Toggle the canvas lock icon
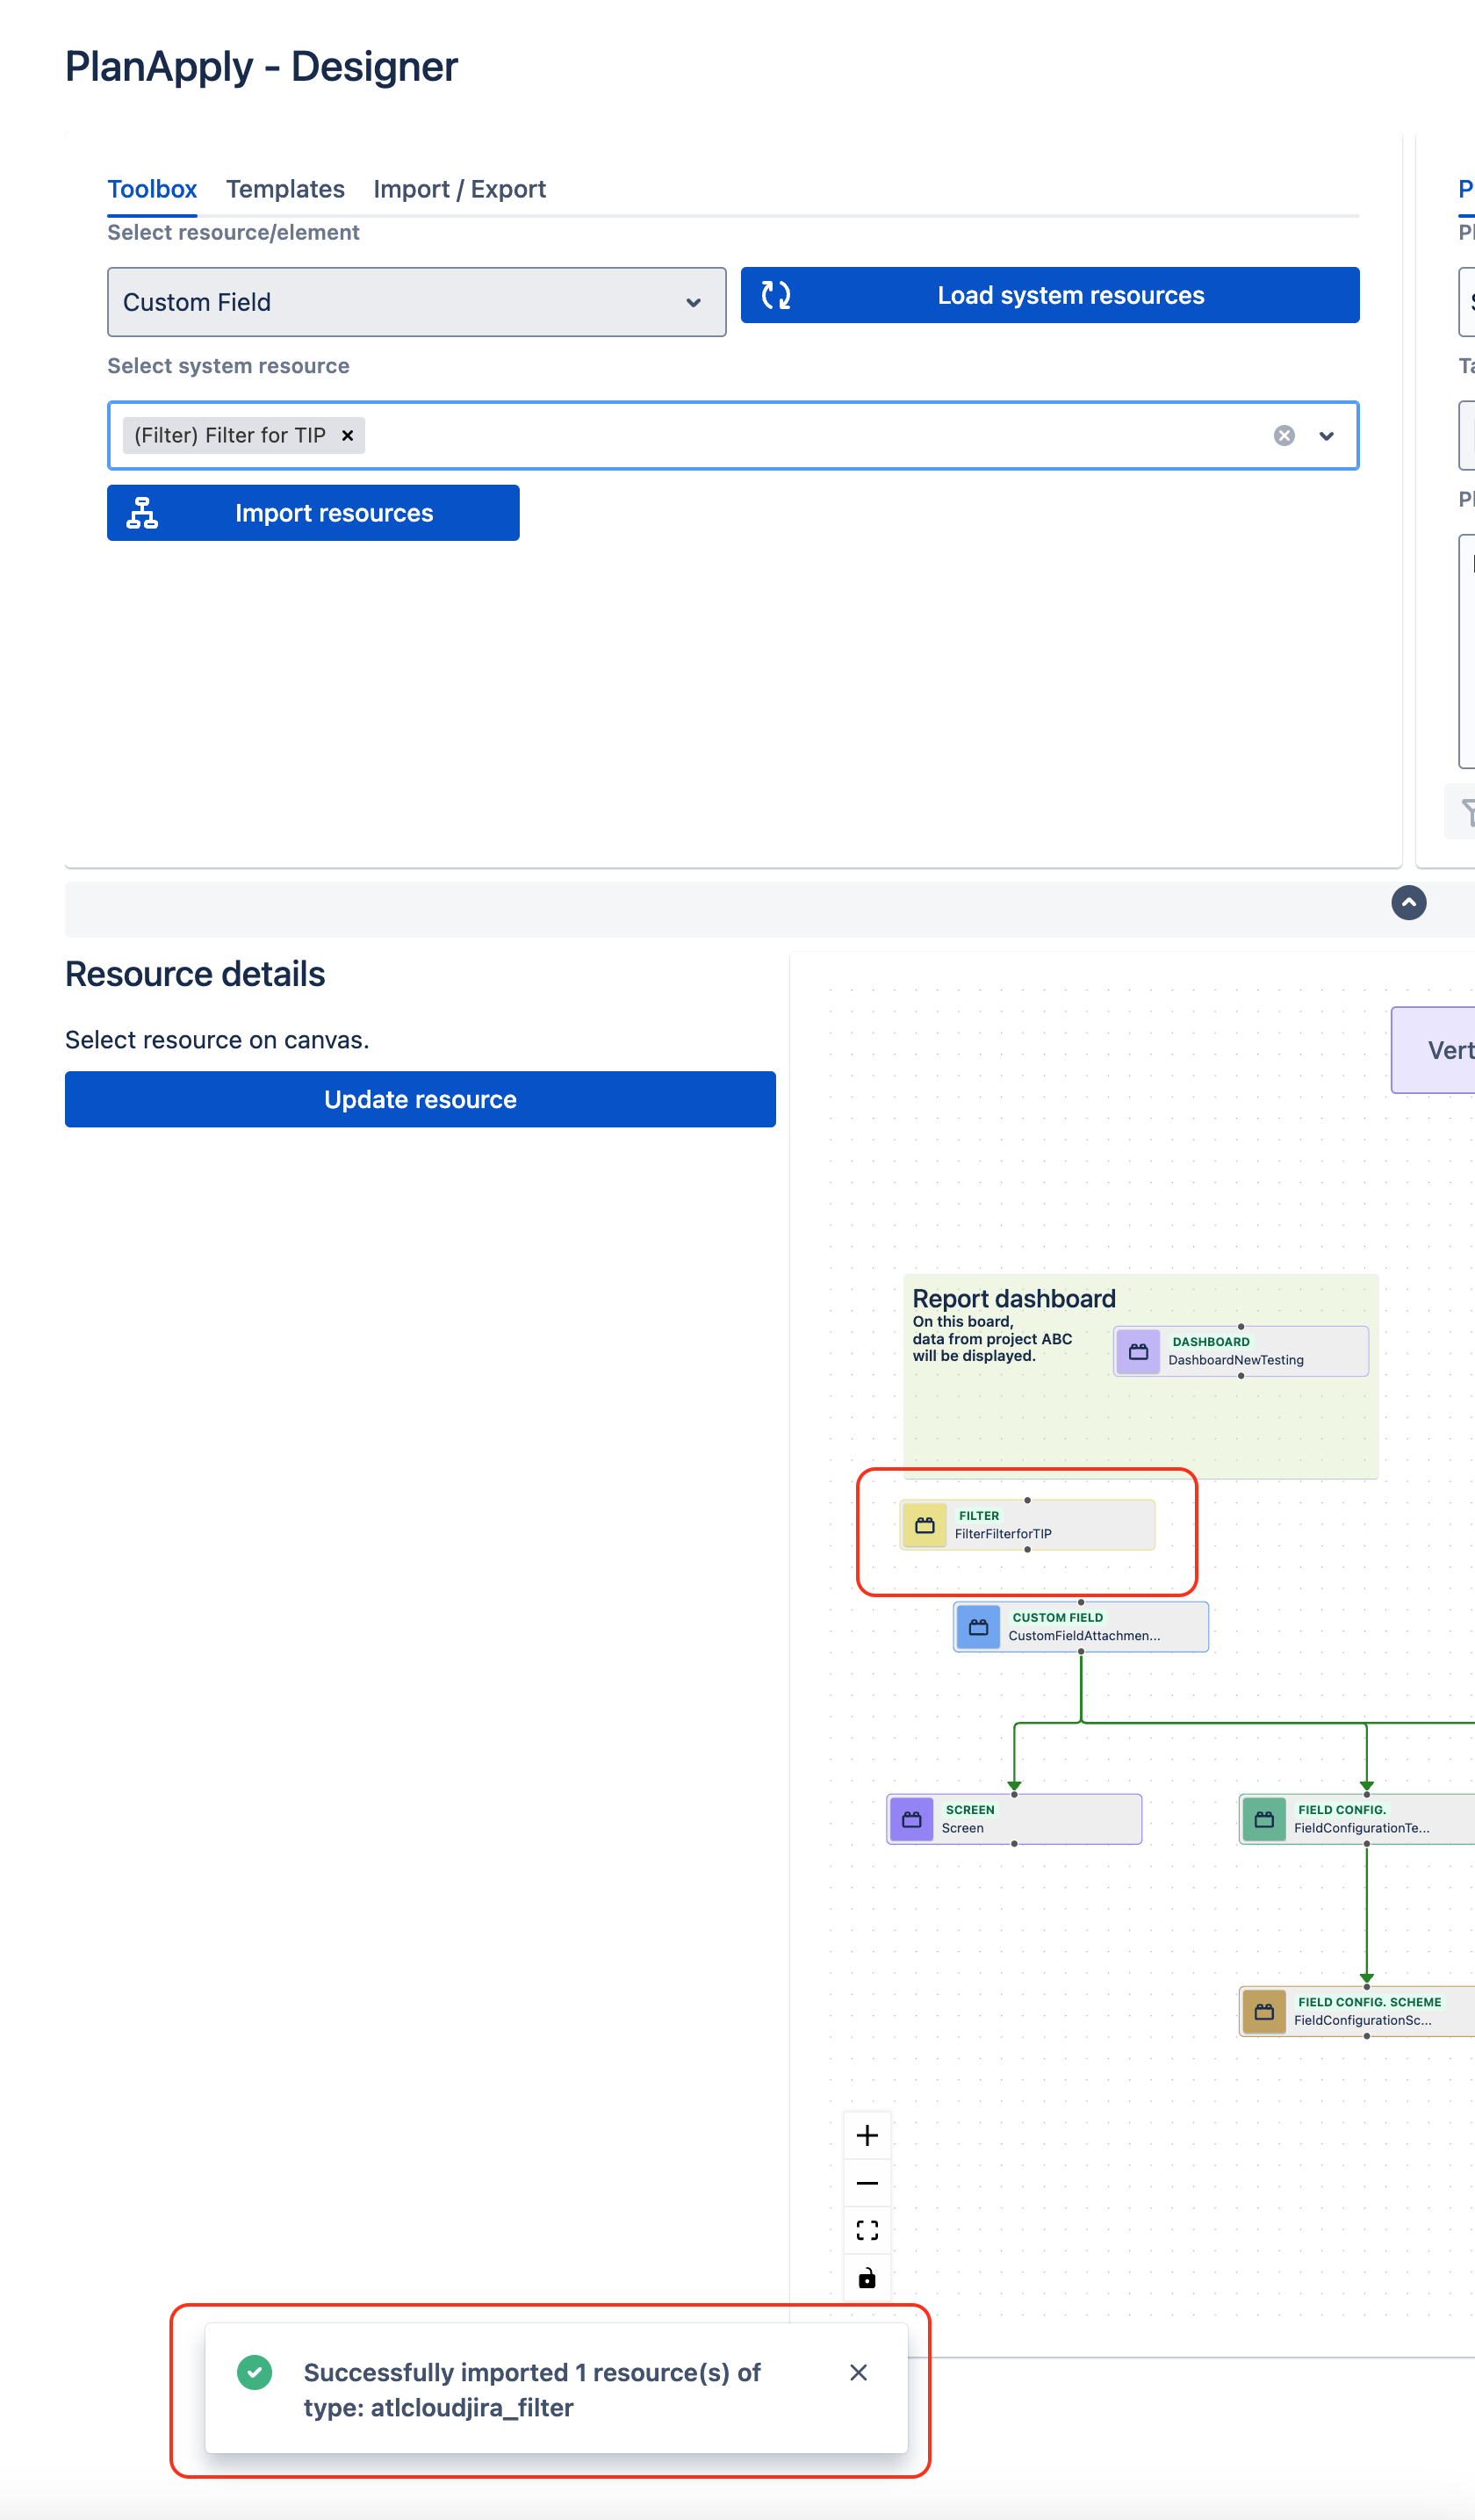 click(x=867, y=2278)
